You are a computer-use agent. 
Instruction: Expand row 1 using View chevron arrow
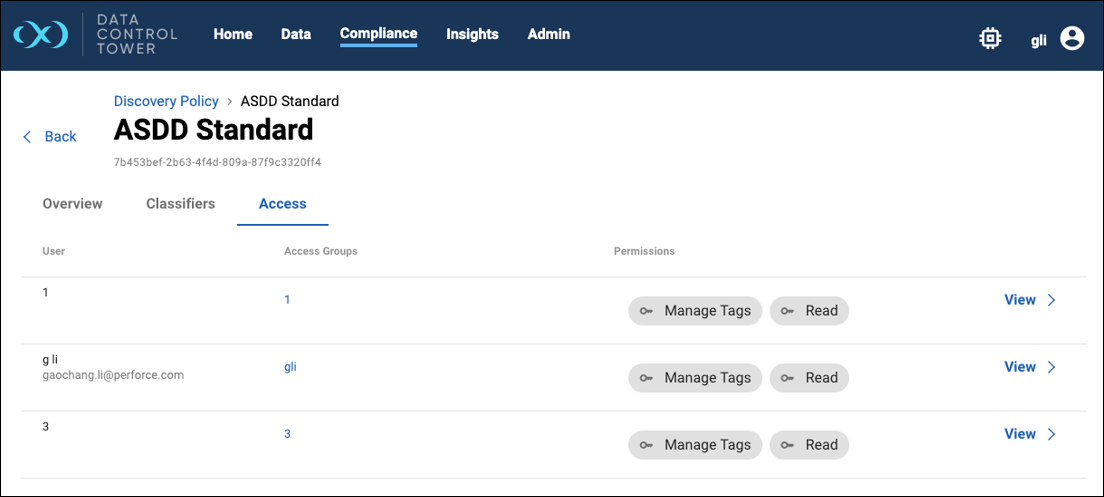click(x=1051, y=300)
